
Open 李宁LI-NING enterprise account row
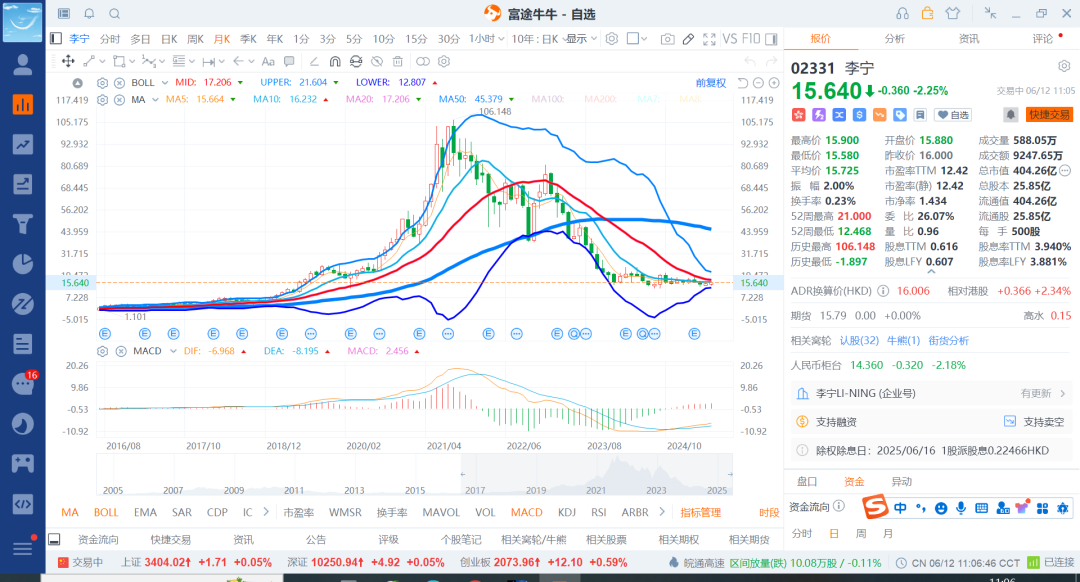(931, 393)
